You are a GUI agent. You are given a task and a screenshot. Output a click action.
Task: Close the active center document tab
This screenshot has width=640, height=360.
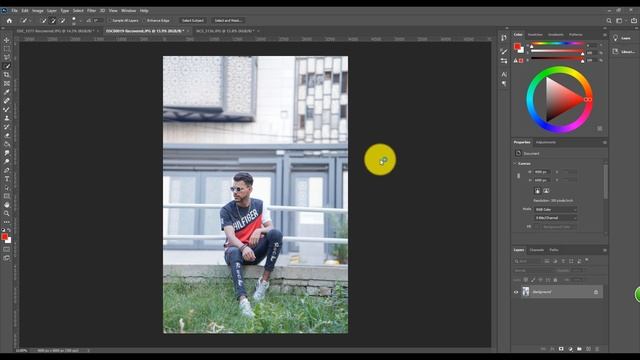188,31
